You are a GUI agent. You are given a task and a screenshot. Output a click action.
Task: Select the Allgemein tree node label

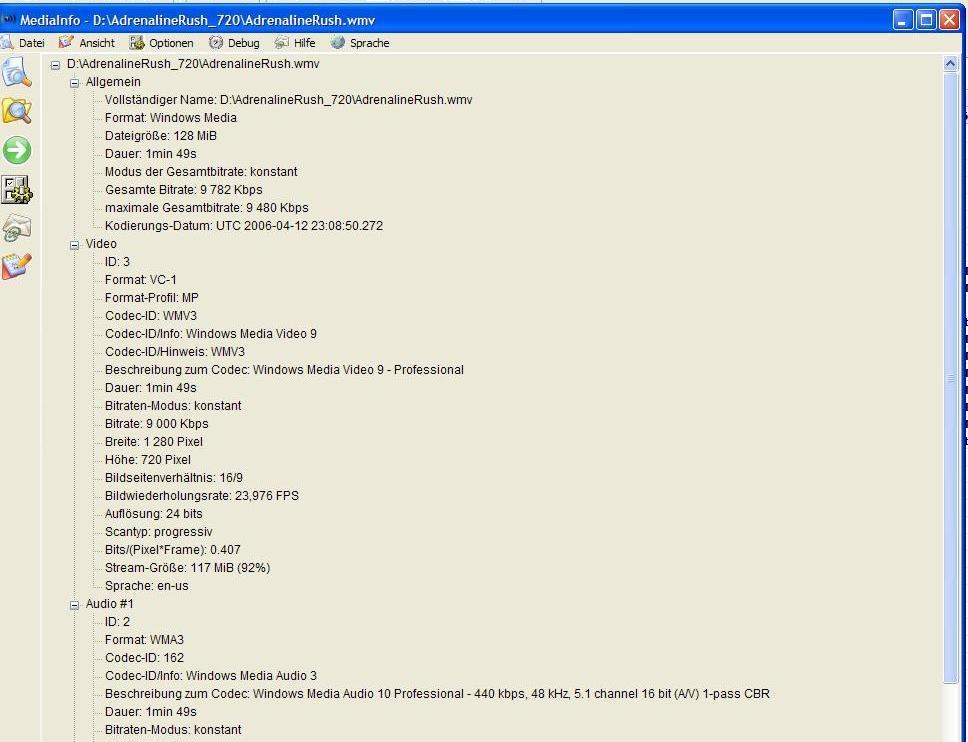pos(113,82)
